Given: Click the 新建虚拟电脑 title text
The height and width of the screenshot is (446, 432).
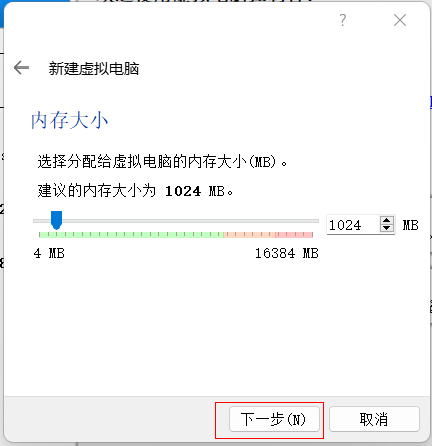Looking at the screenshot, I should click(94, 68).
